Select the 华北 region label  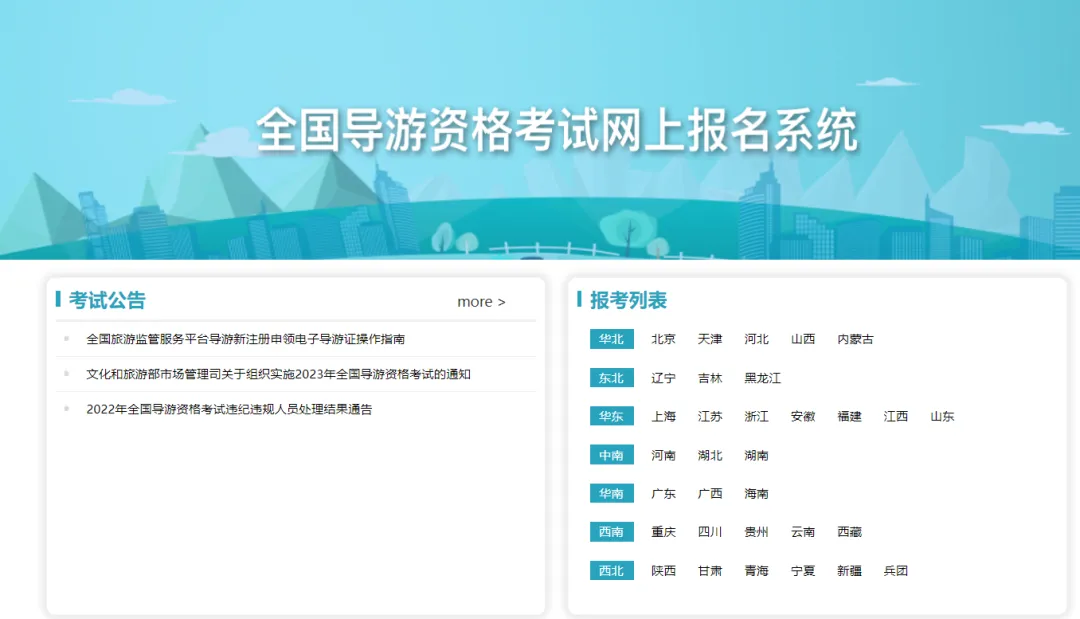click(x=611, y=339)
